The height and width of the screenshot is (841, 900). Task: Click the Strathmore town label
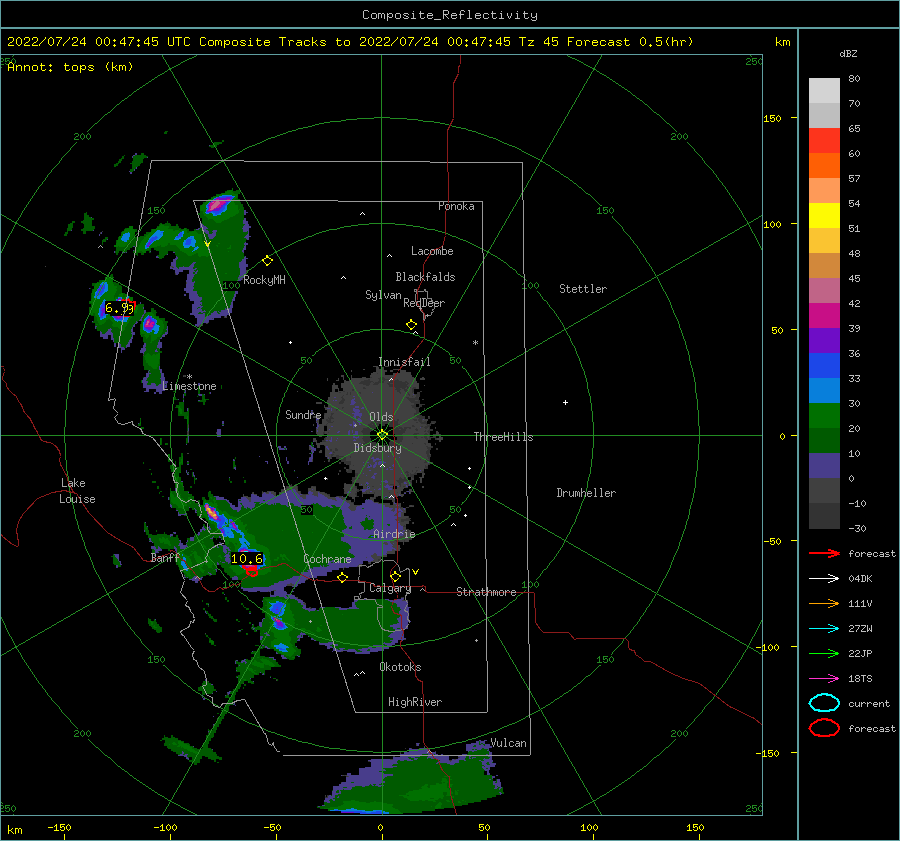(486, 592)
